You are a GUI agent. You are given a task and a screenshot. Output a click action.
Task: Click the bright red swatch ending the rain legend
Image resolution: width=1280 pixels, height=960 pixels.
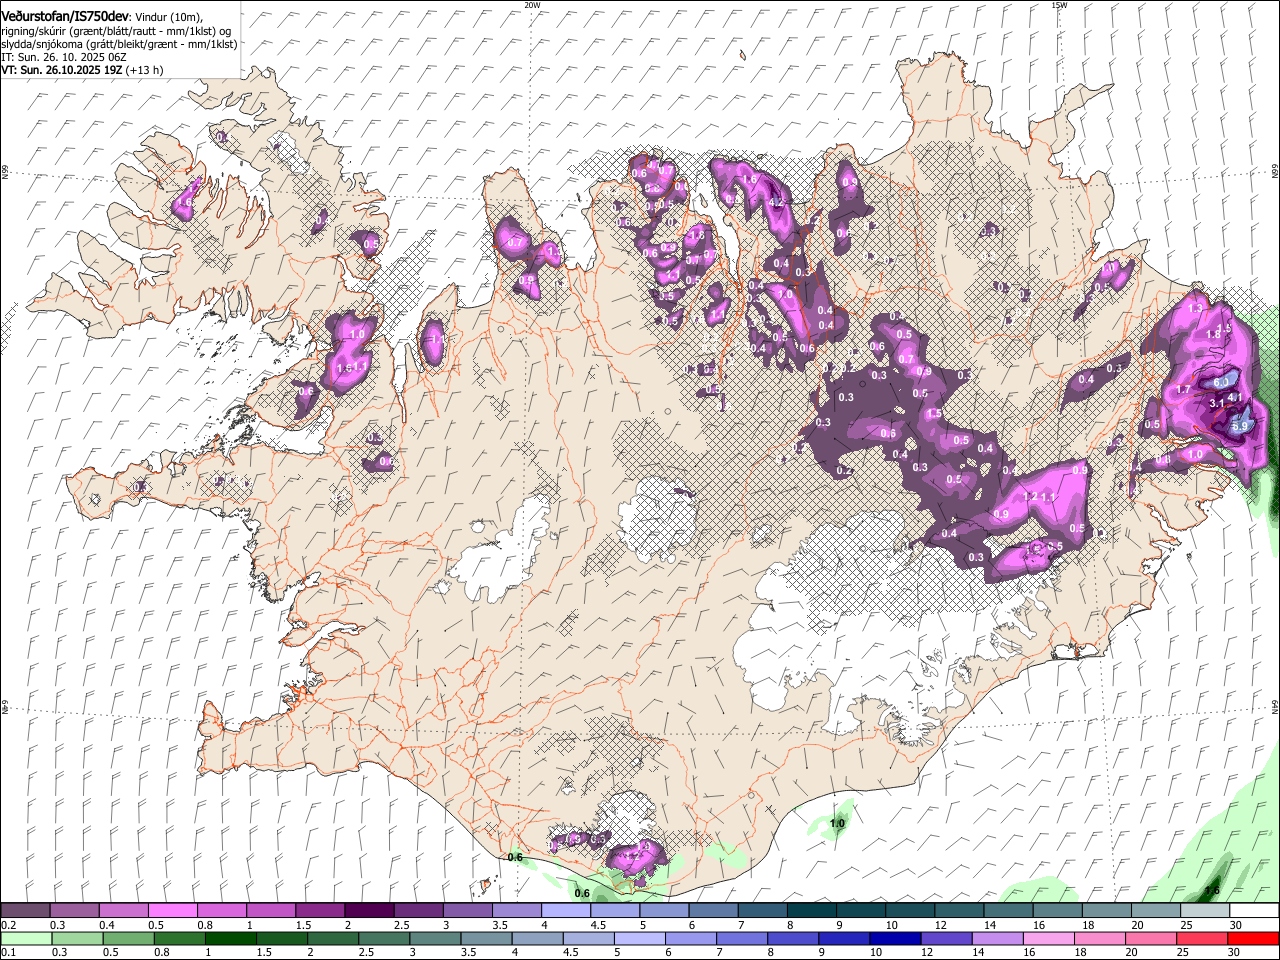point(1252,939)
